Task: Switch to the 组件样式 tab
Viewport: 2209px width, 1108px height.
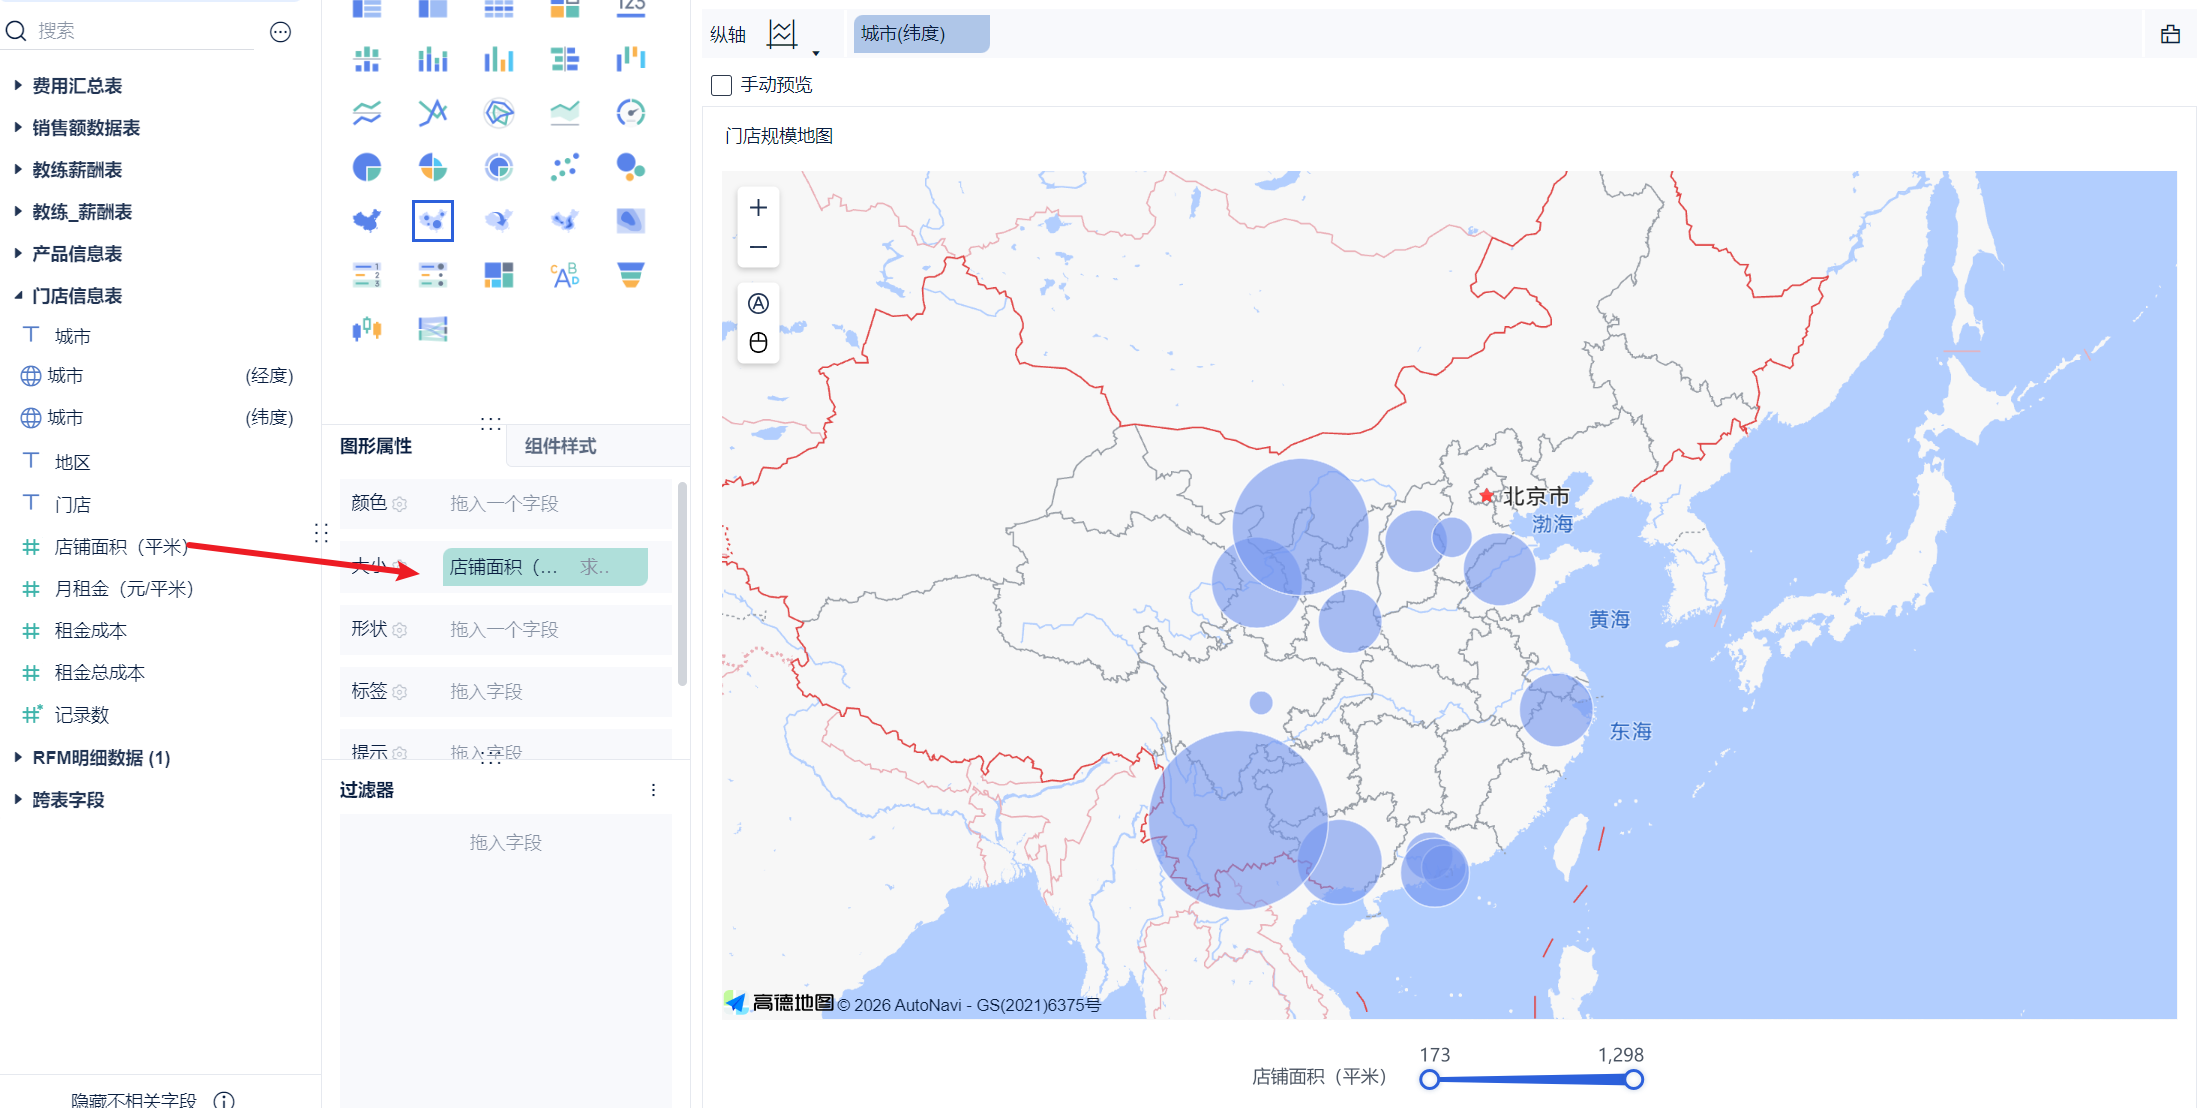Action: point(560,446)
